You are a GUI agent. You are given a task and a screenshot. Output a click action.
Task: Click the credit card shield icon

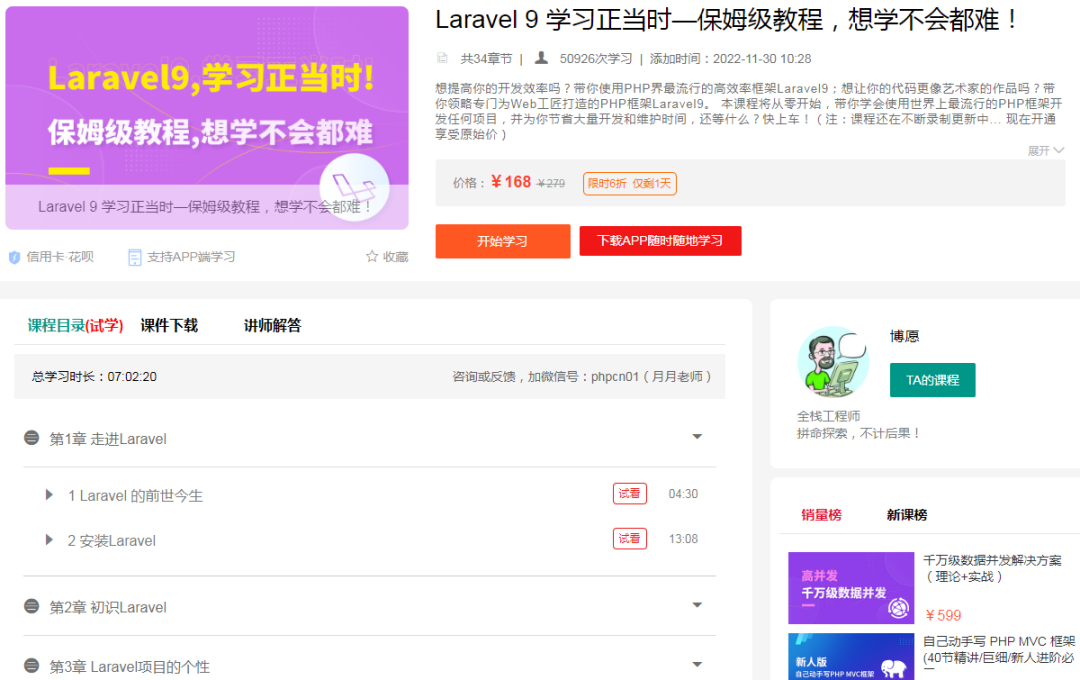14,257
